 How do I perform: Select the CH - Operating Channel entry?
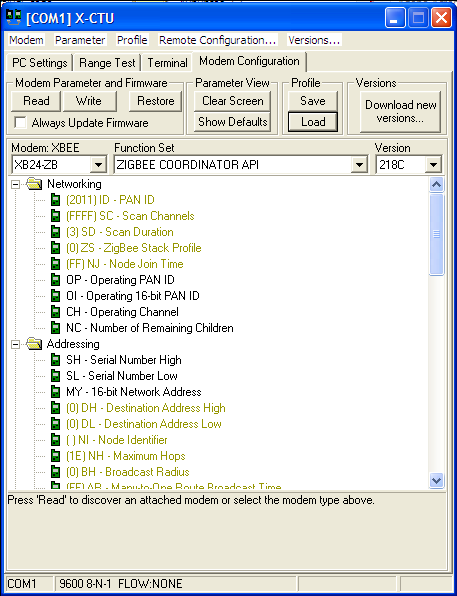pos(122,312)
